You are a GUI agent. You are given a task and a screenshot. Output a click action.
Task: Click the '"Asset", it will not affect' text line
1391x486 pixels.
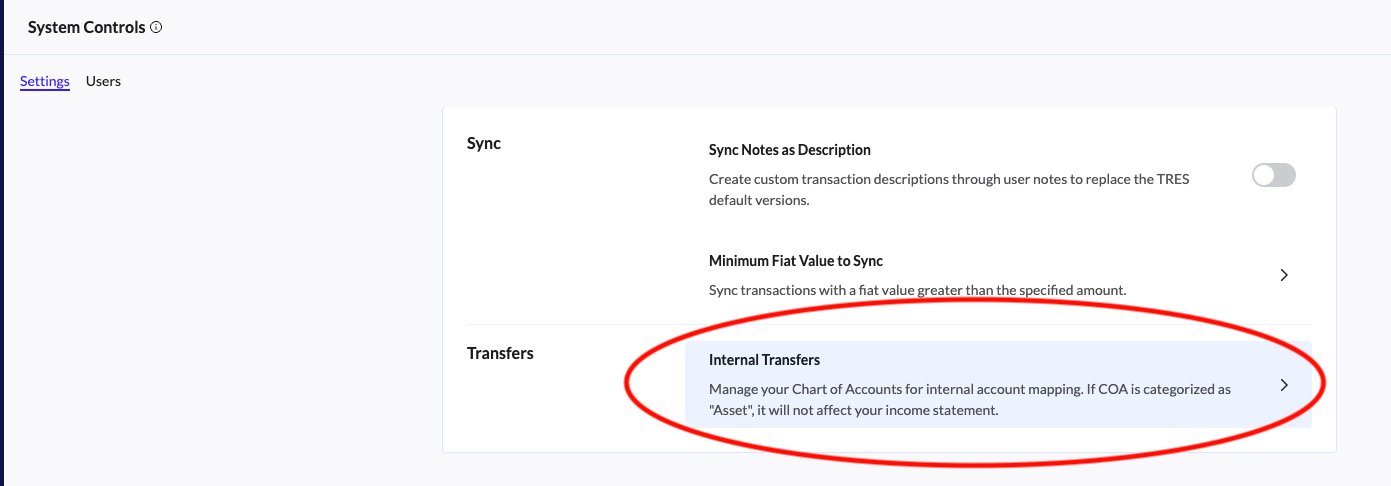pyautogui.click(x=853, y=410)
